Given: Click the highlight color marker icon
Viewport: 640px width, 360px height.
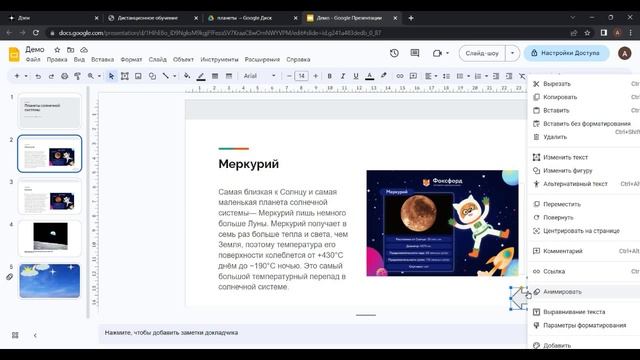Looking at the screenshot, I should (x=383, y=76).
